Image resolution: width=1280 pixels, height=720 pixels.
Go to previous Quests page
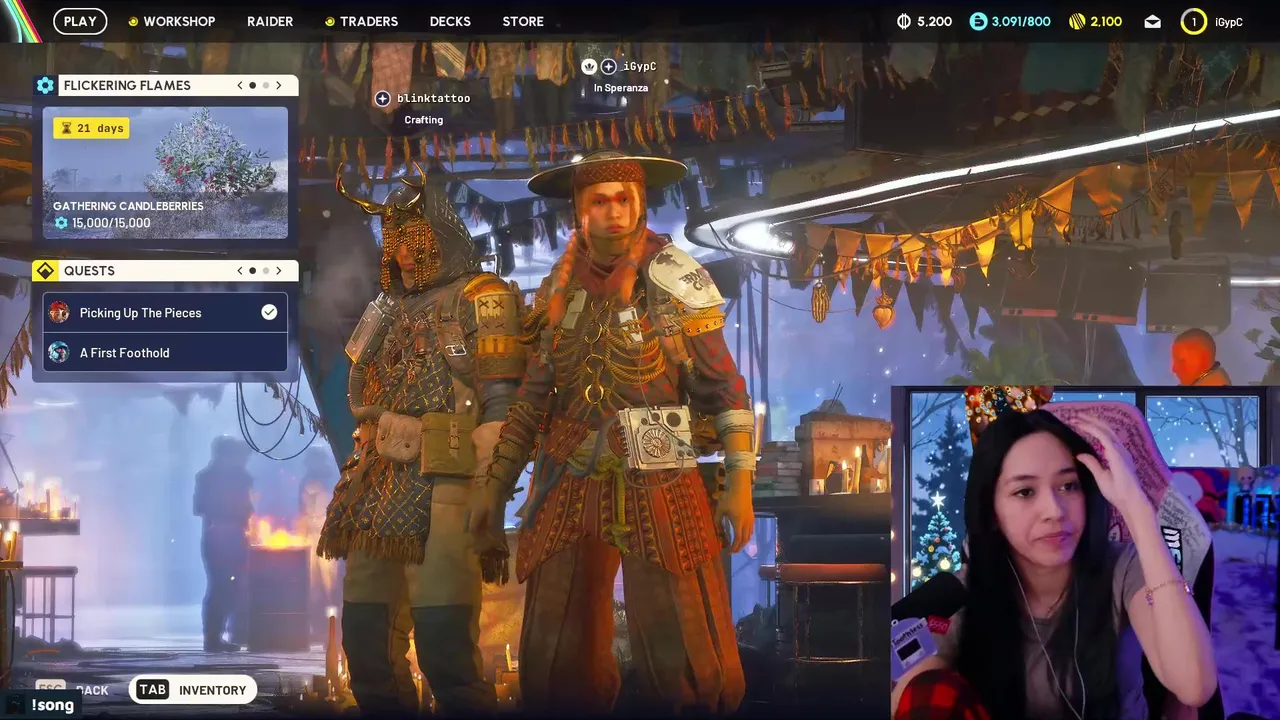coord(240,271)
